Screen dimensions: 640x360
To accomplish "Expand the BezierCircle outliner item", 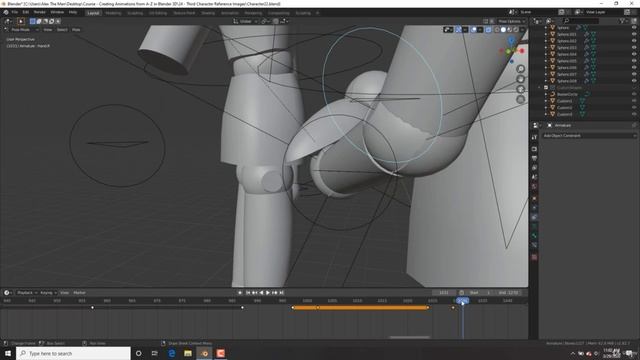I will click(546, 94).
